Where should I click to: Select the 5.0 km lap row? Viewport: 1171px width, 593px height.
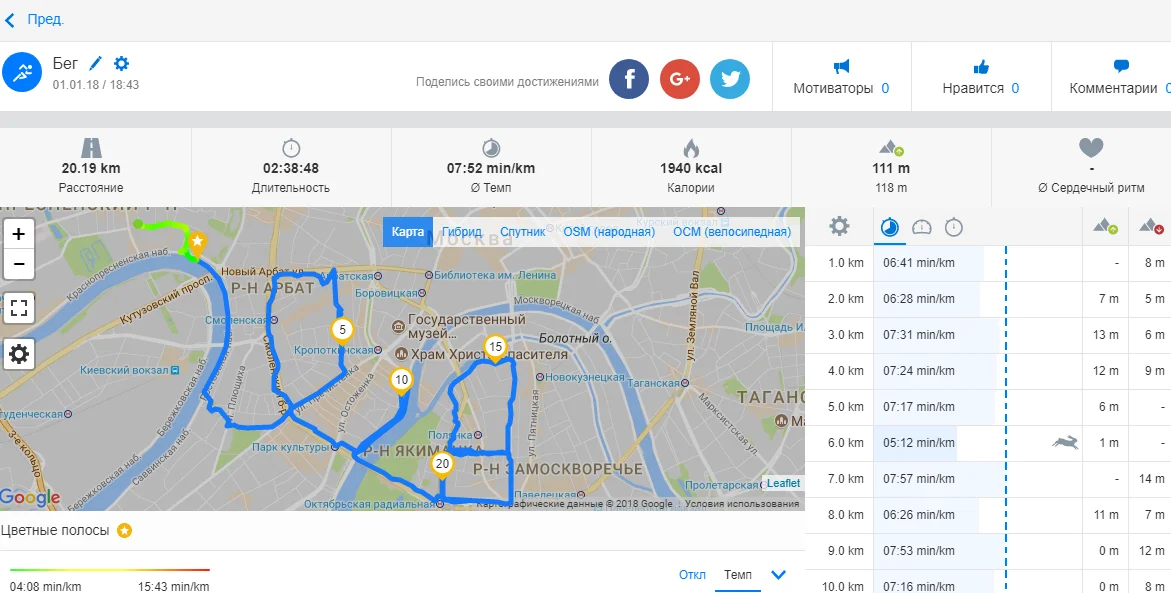point(988,407)
